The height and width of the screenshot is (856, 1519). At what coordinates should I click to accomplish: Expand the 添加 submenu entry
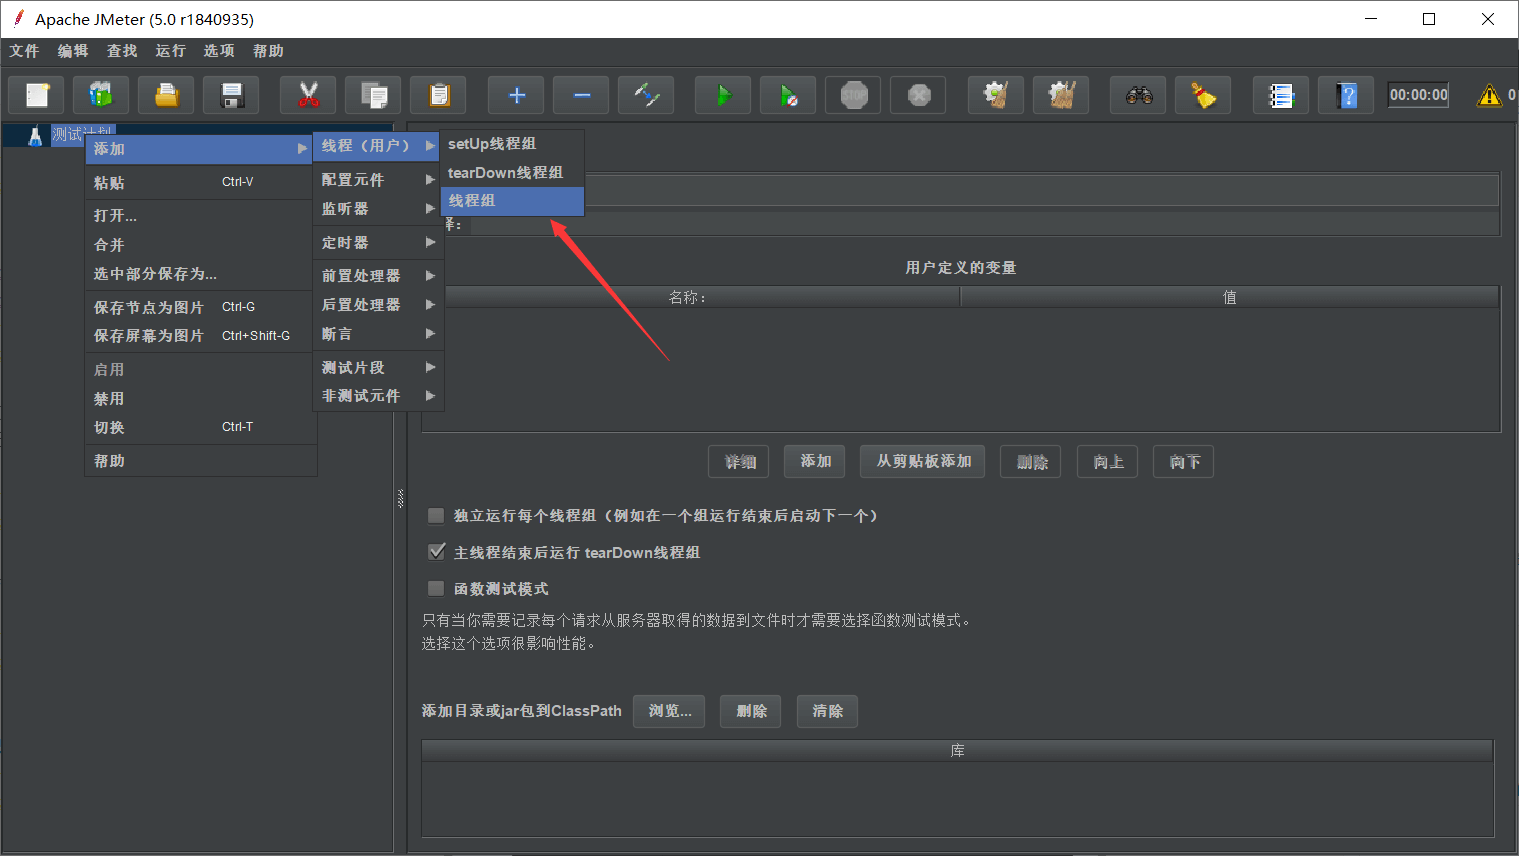point(200,149)
